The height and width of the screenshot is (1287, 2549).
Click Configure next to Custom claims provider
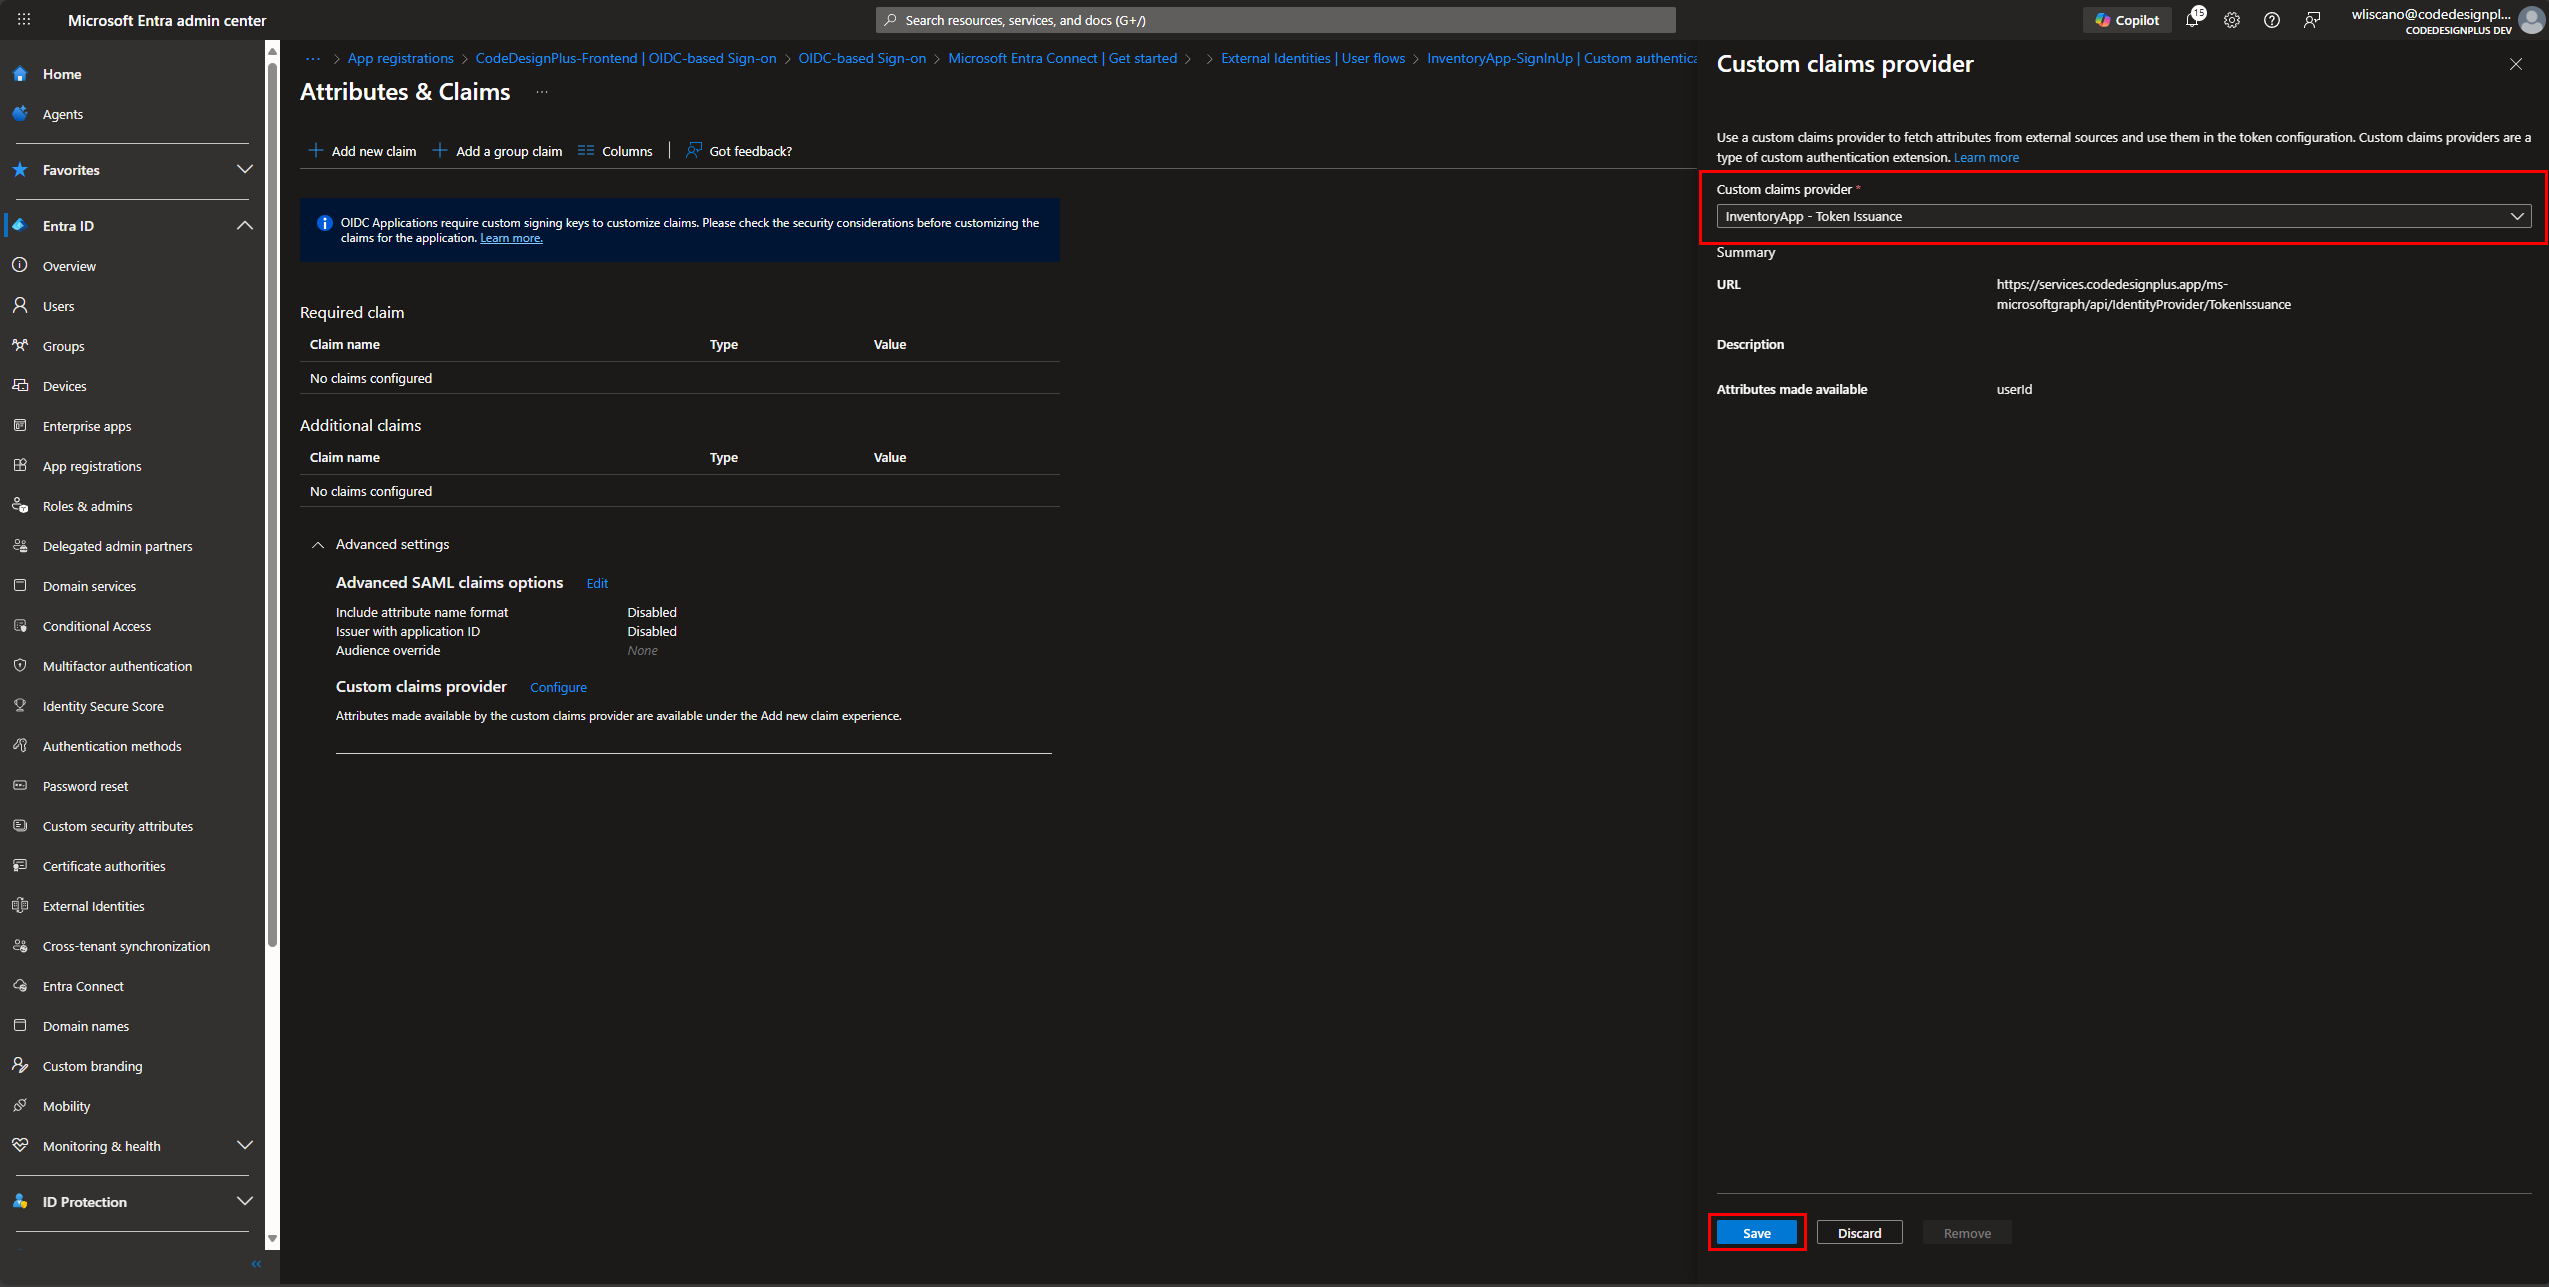[x=558, y=687]
